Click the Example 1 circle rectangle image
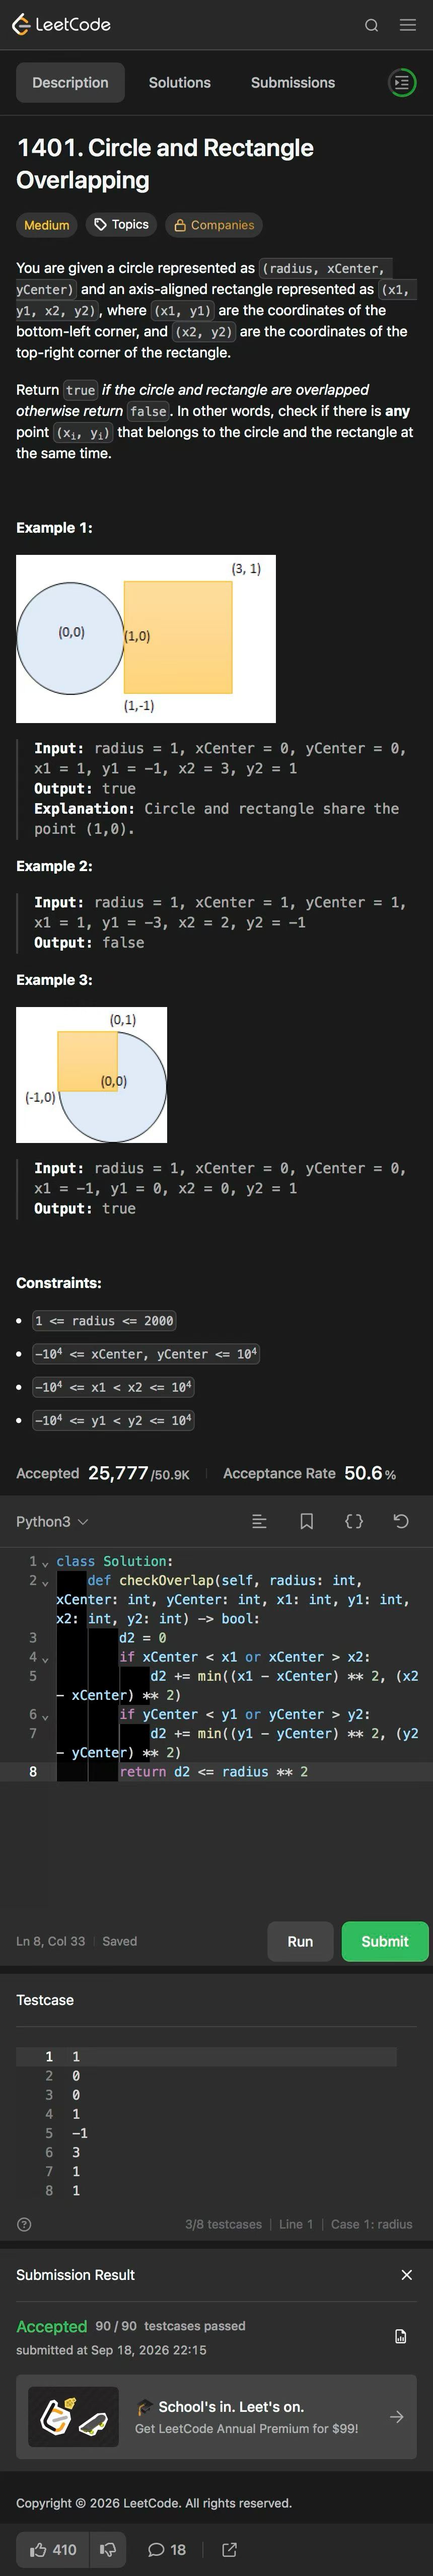The image size is (433, 2576). click(146, 639)
